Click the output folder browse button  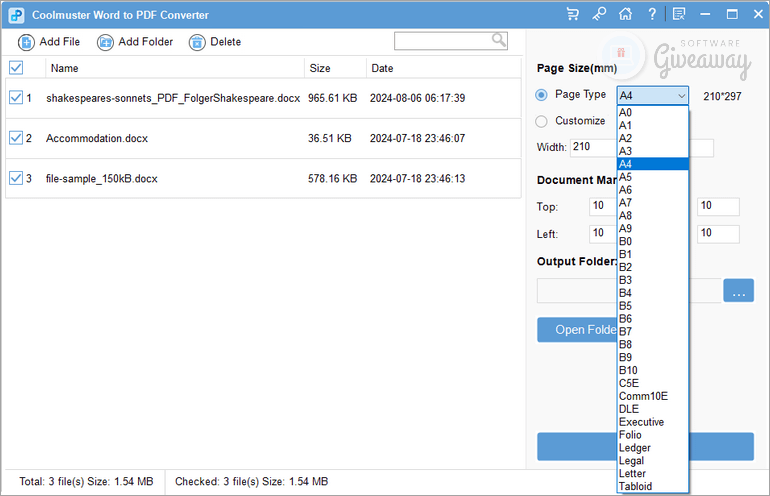click(738, 290)
